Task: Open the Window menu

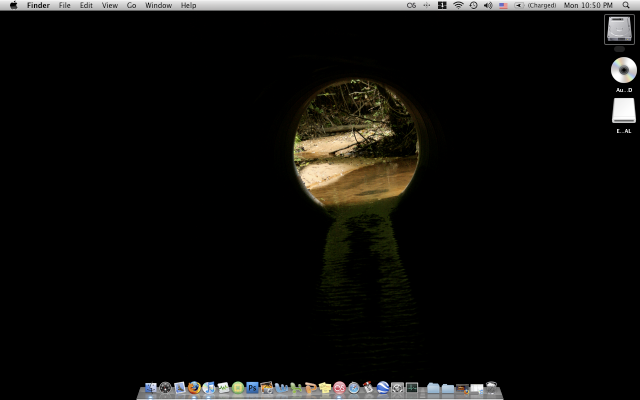Action: [158, 5]
